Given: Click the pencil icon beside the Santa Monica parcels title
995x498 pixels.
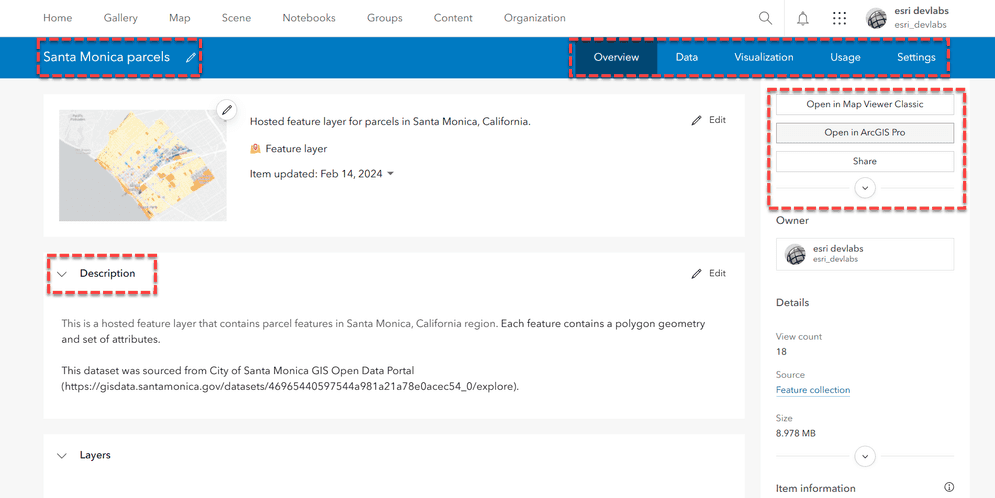Looking at the screenshot, I should point(191,58).
